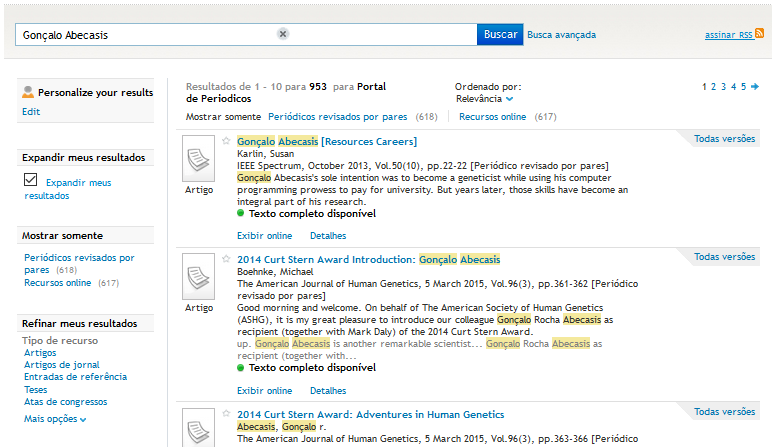The image size is (775, 447).
Task: Open Detalhes tab for the Resources Careers article
Action: (328, 236)
